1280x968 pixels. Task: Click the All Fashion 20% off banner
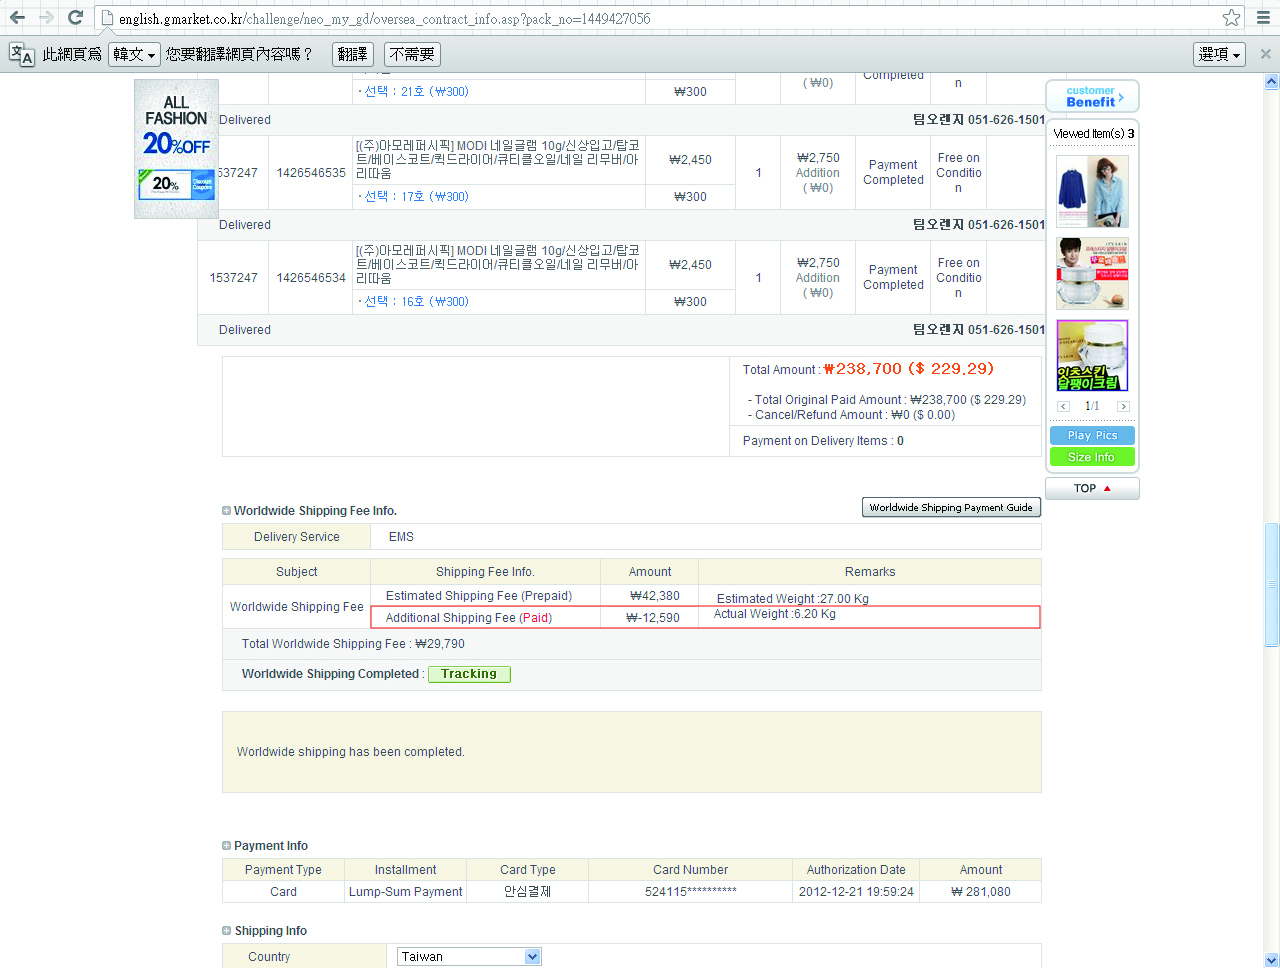tap(176, 149)
